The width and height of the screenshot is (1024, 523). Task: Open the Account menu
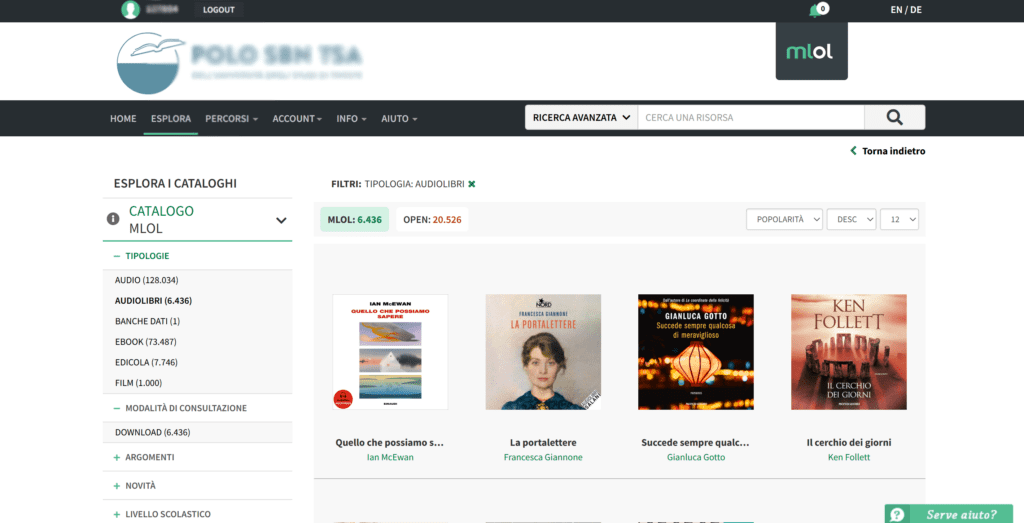297,118
